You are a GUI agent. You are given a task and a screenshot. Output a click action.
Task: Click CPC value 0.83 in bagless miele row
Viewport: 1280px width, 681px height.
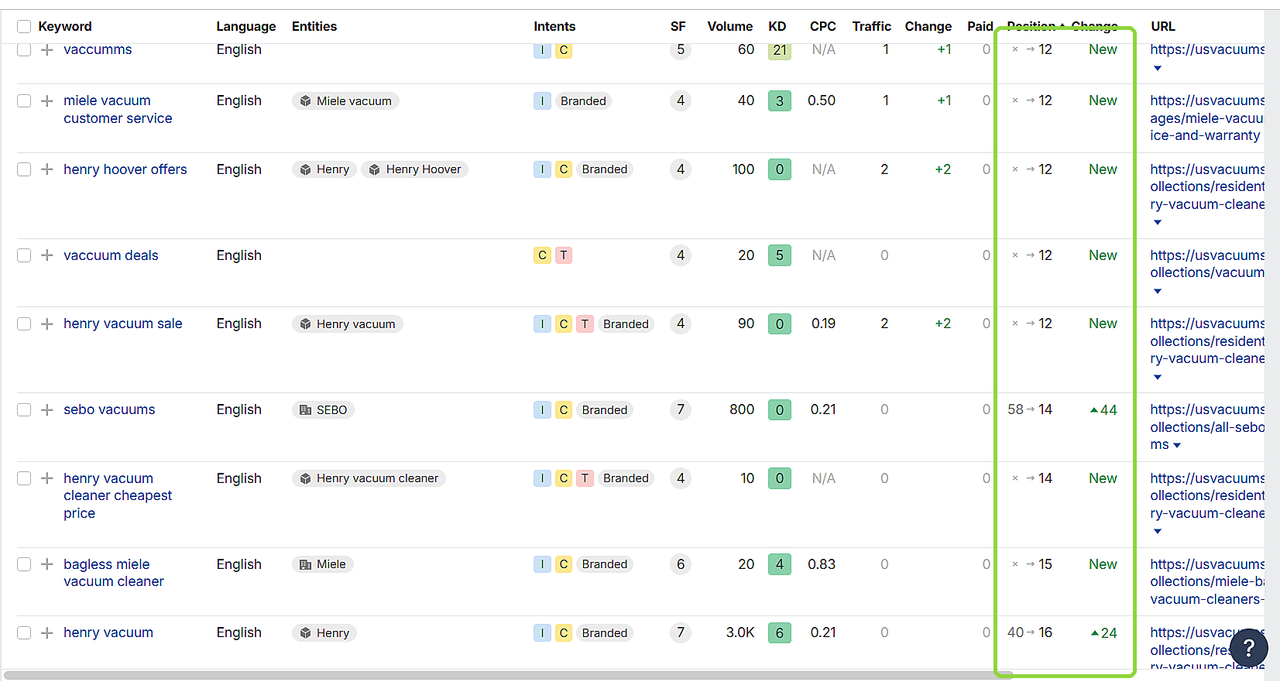pos(822,565)
